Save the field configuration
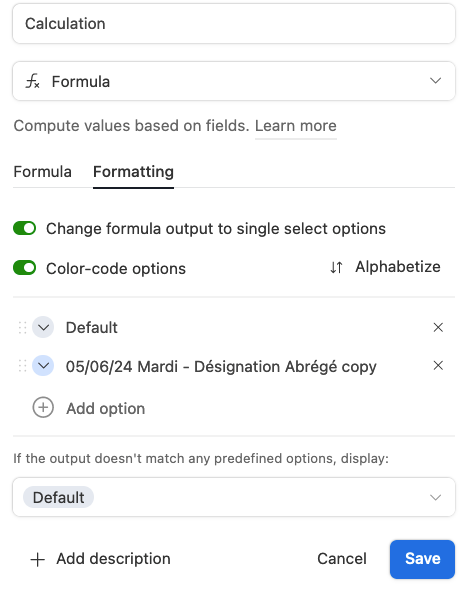 point(422,559)
